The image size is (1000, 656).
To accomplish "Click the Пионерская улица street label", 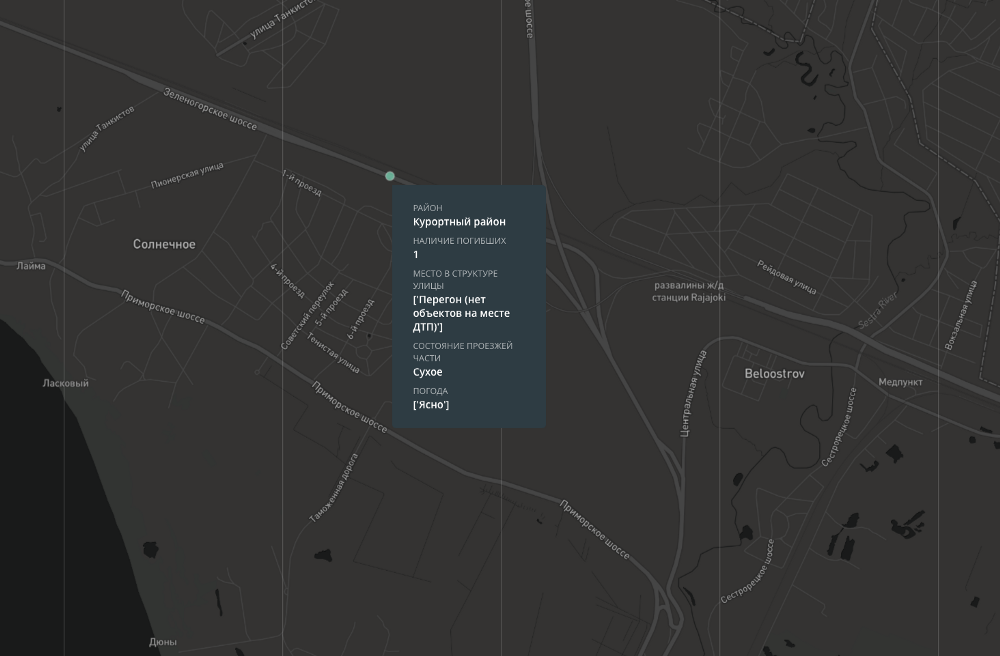I will click(x=187, y=176).
